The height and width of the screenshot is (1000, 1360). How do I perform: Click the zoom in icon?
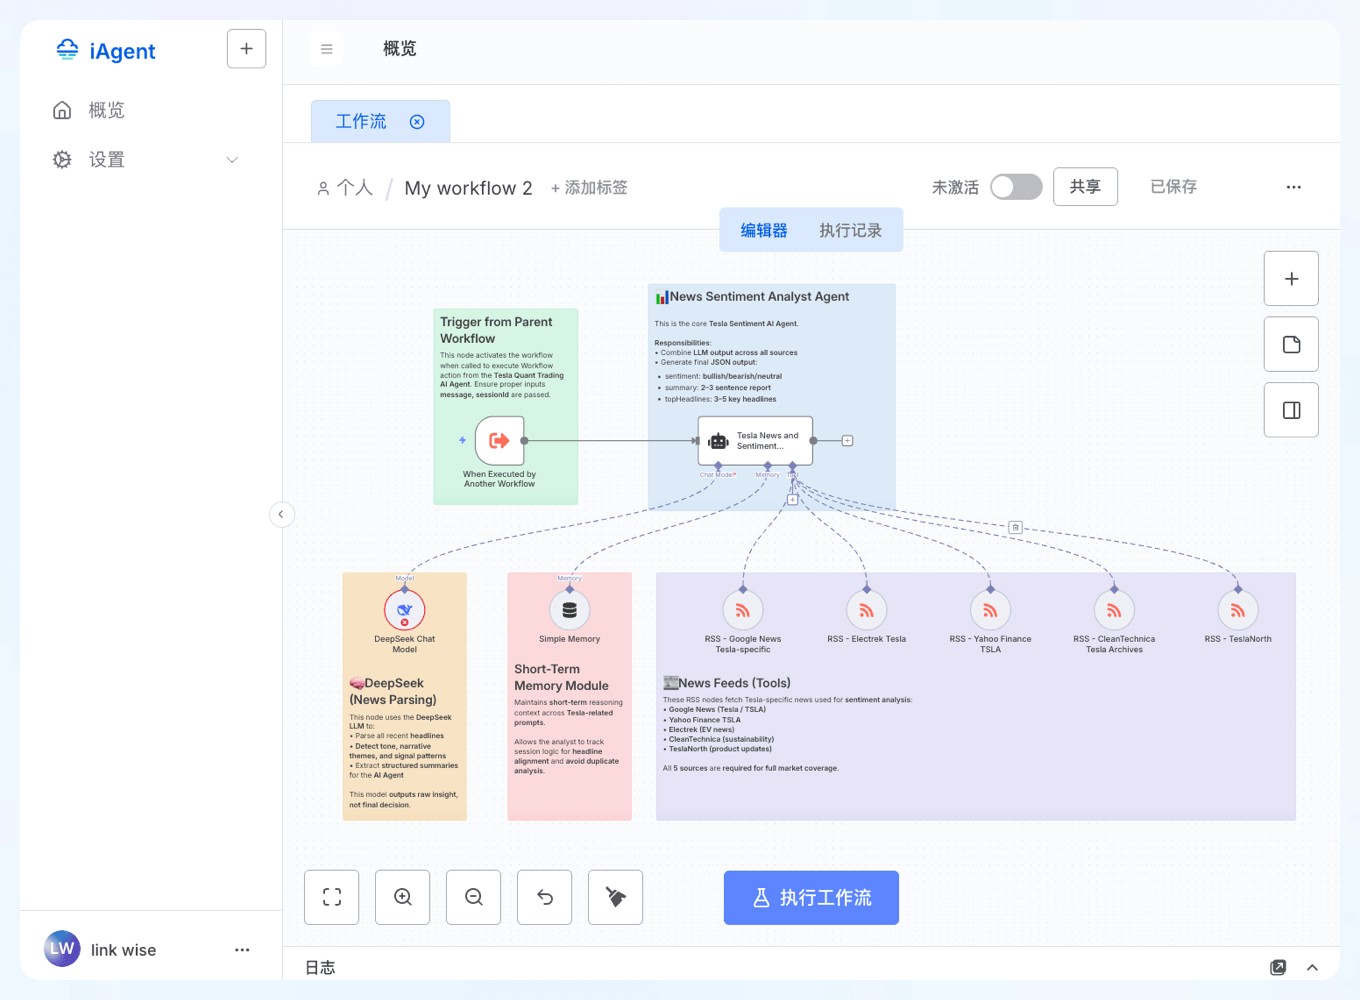pos(402,897)
